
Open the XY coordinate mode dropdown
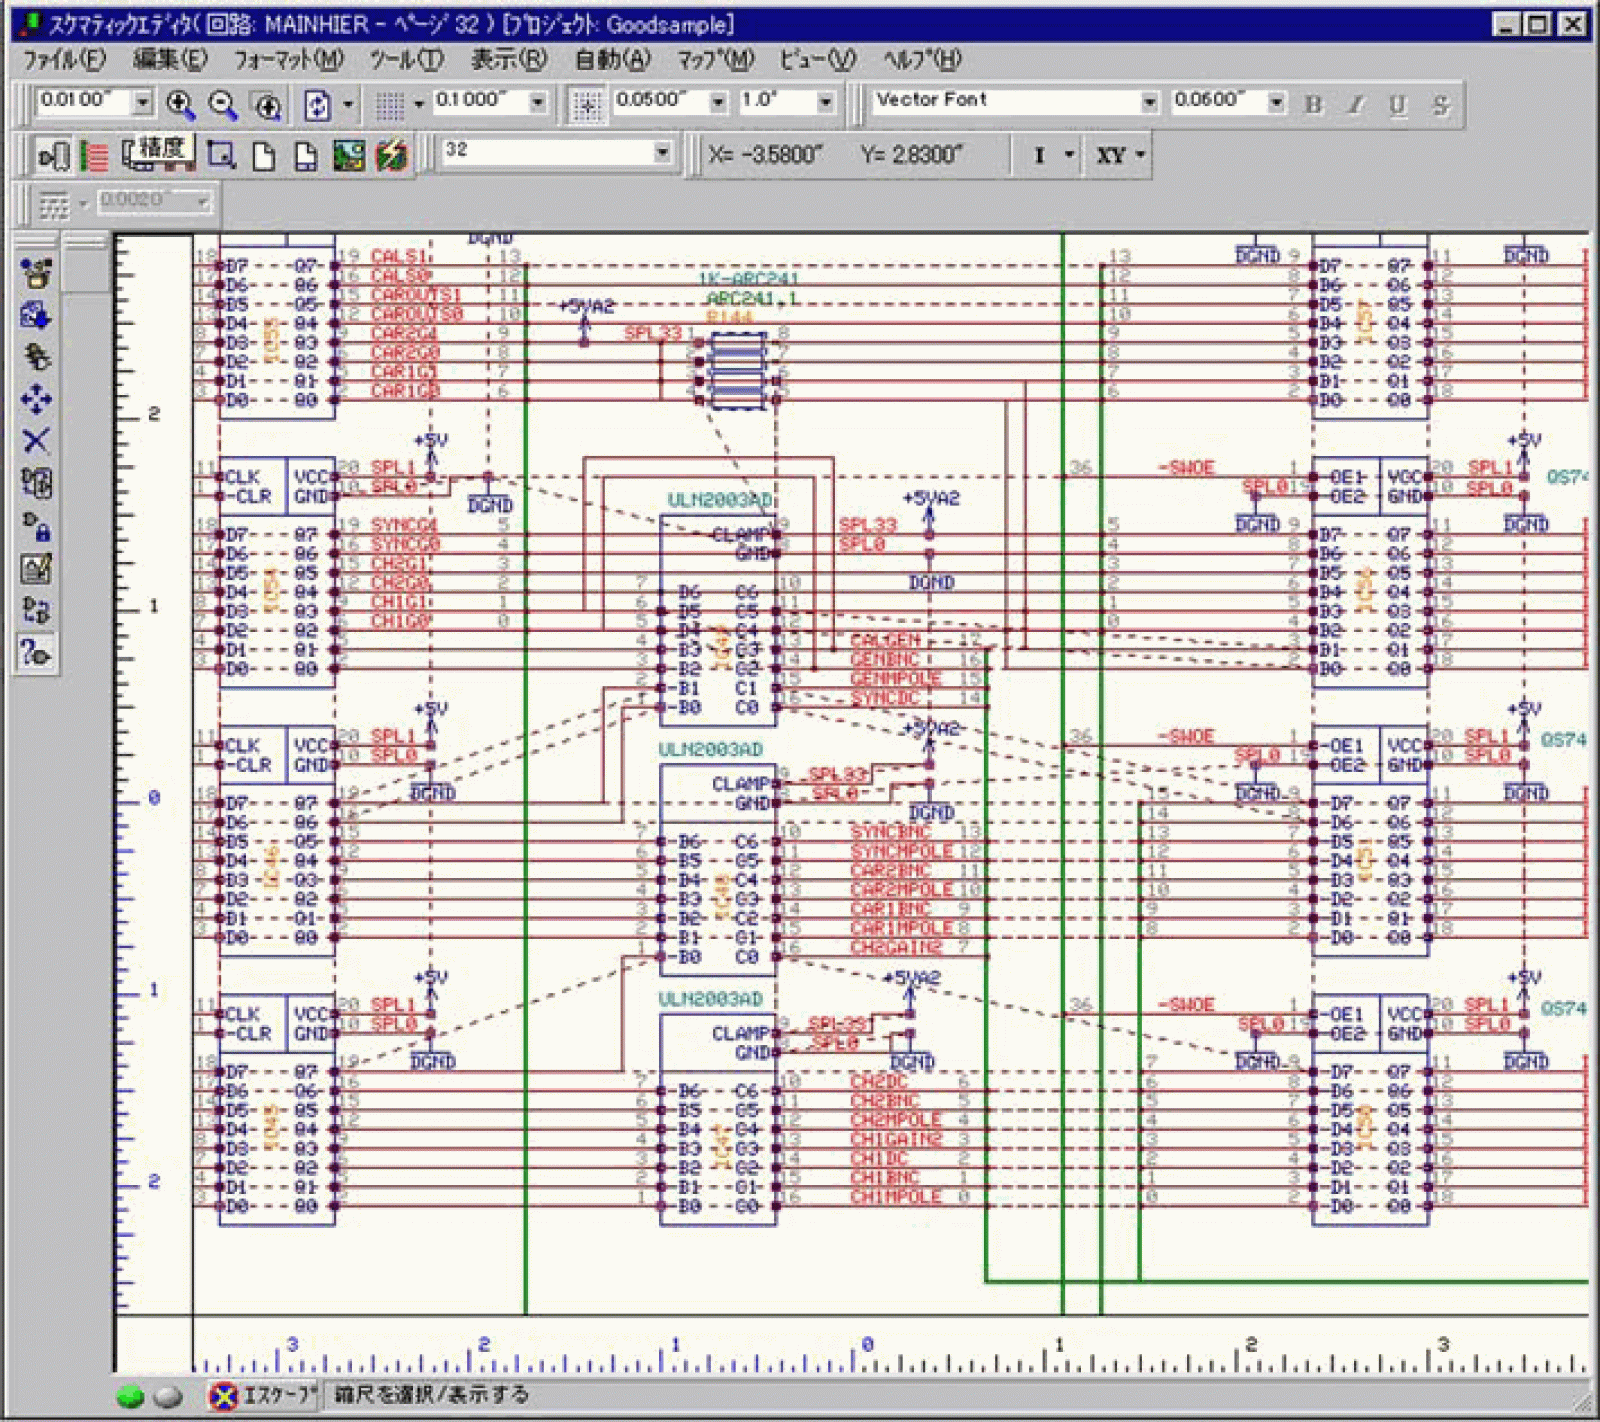pyautogui.click(x=1139, y=155)
